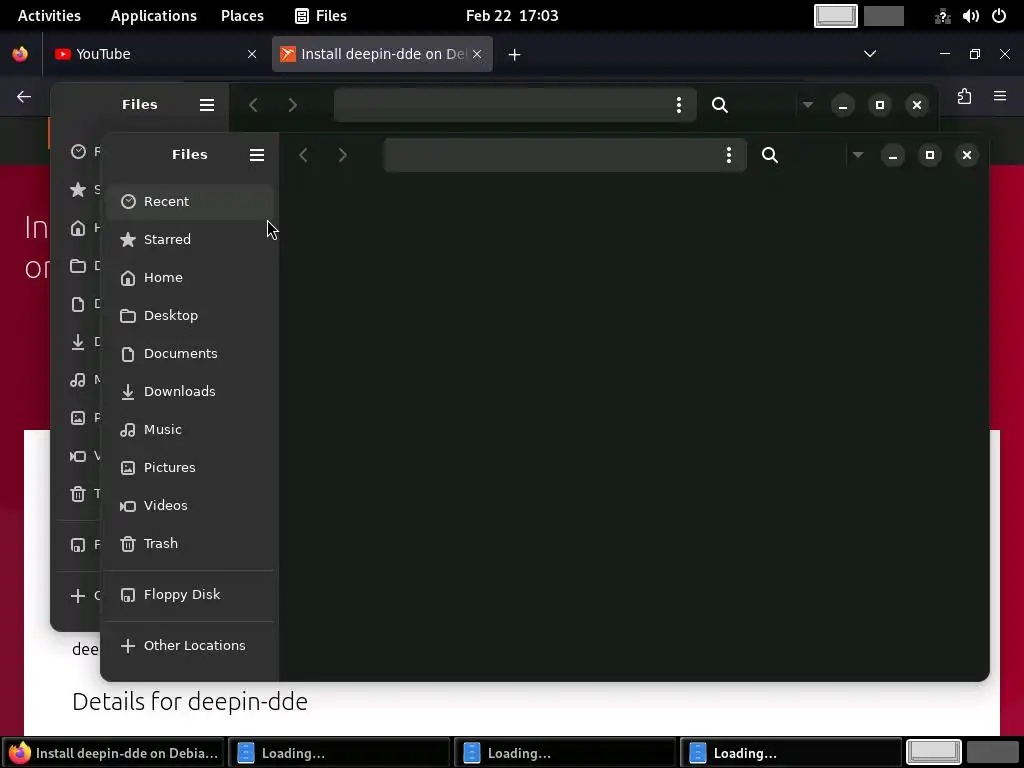Click Videos camera icon in back Files sidebar

(x=78, y=456)
